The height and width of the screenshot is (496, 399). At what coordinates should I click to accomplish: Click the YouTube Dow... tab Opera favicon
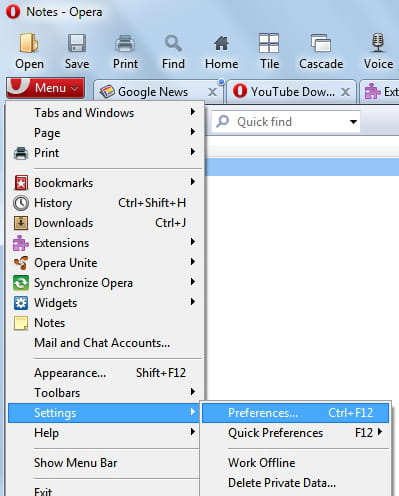click(240, 91)
